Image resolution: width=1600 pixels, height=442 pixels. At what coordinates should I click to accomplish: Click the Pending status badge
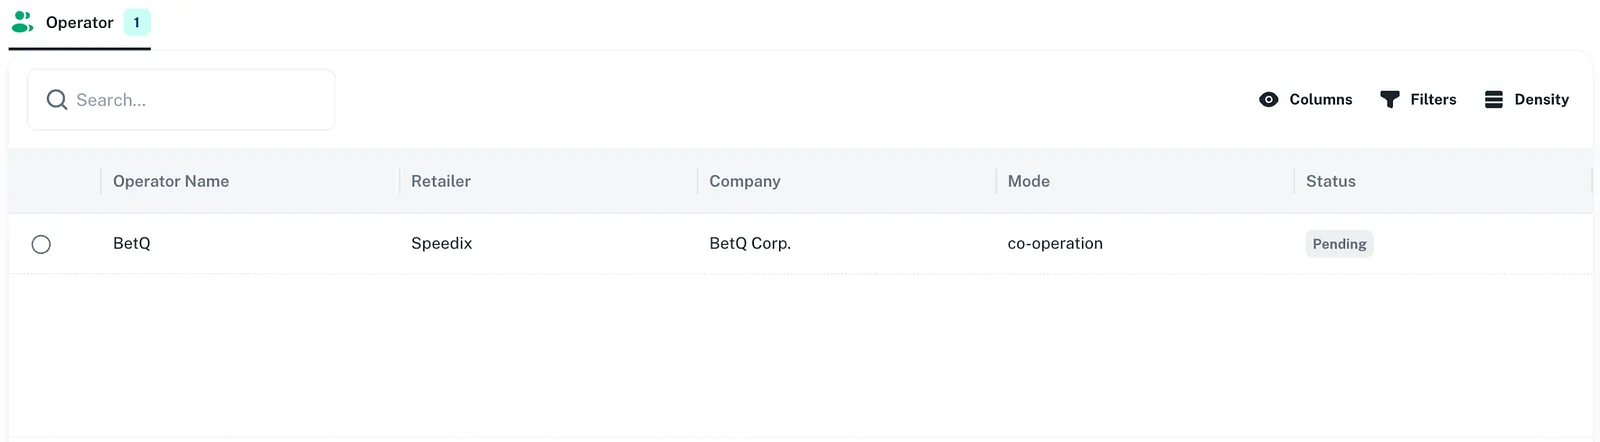pos(1339,244)
